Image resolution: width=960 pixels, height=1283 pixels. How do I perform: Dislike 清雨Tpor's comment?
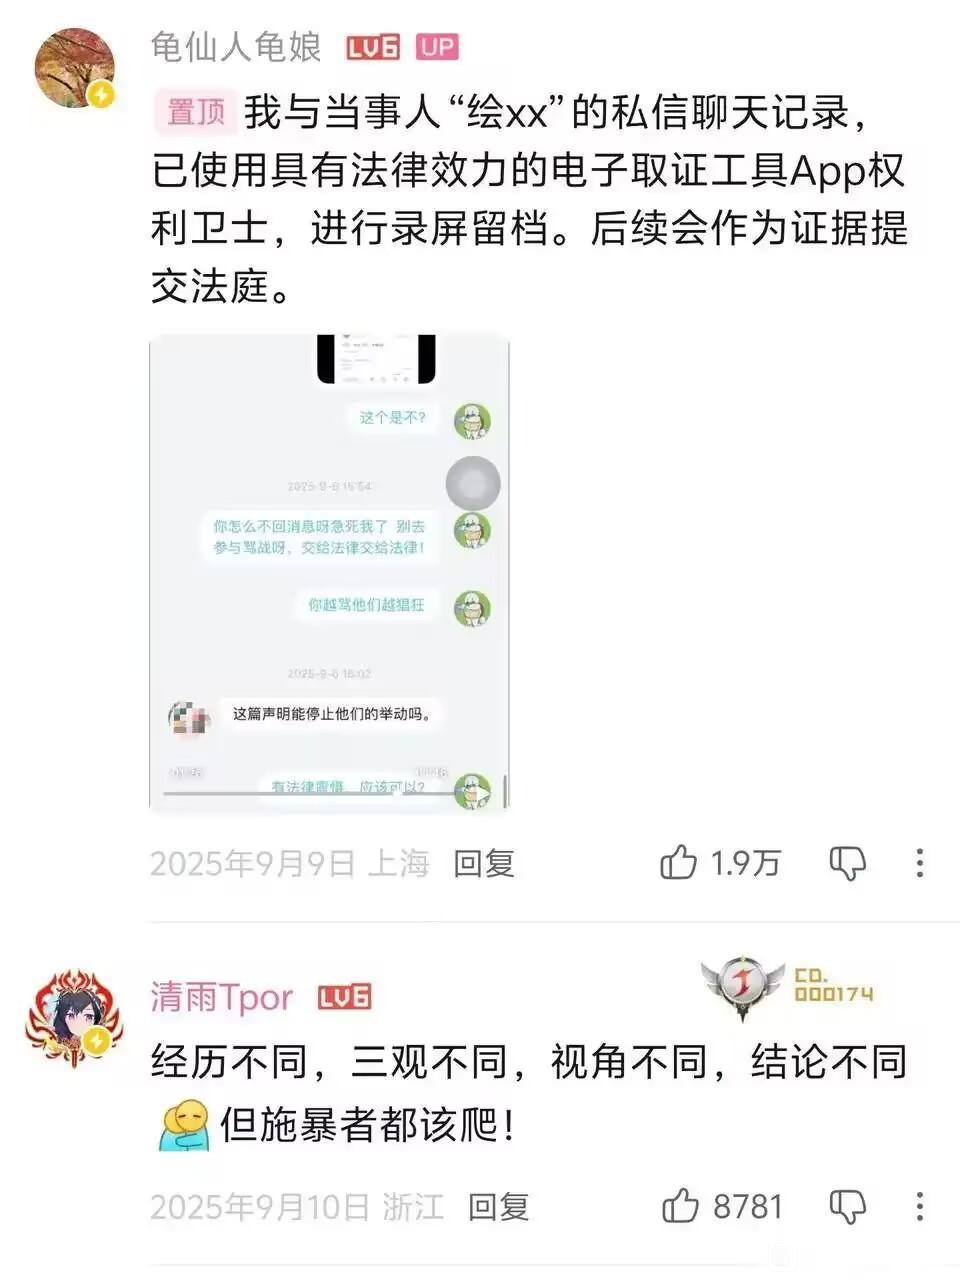point(848,1207)
